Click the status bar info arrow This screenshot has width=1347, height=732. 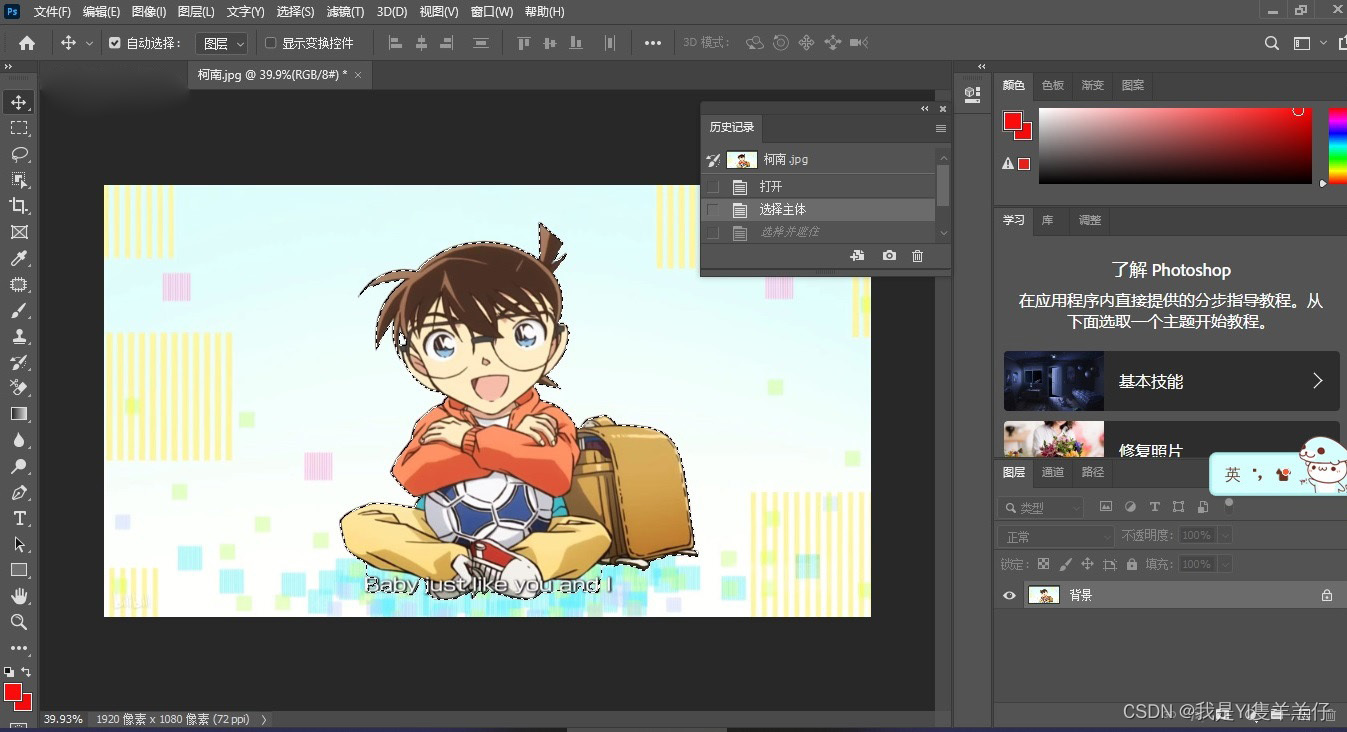pos(264,719)
